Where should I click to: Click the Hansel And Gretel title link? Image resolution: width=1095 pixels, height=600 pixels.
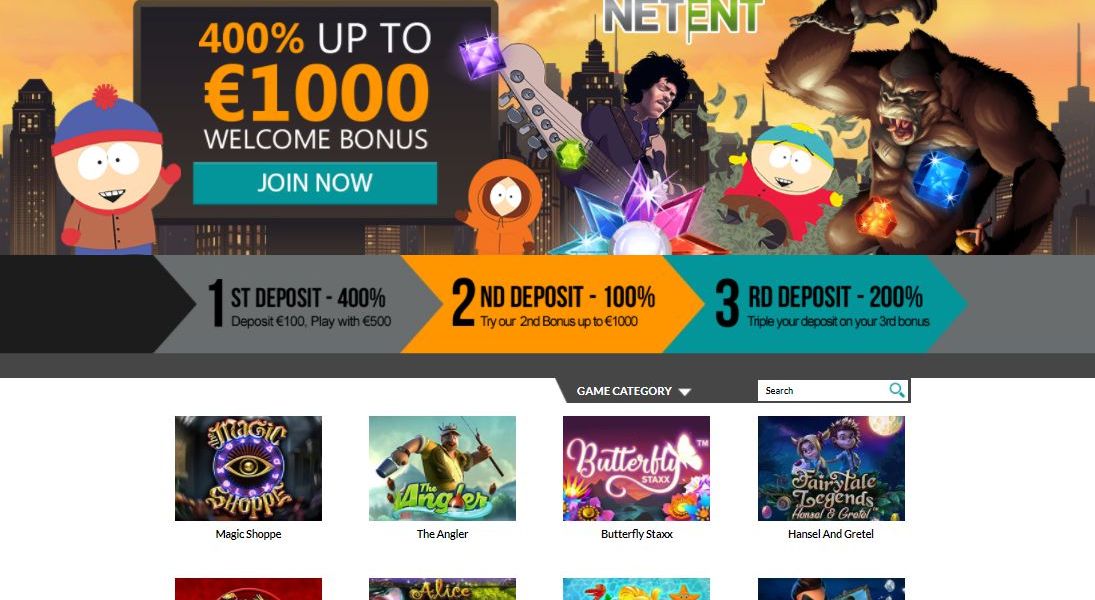tap(831, 534)
